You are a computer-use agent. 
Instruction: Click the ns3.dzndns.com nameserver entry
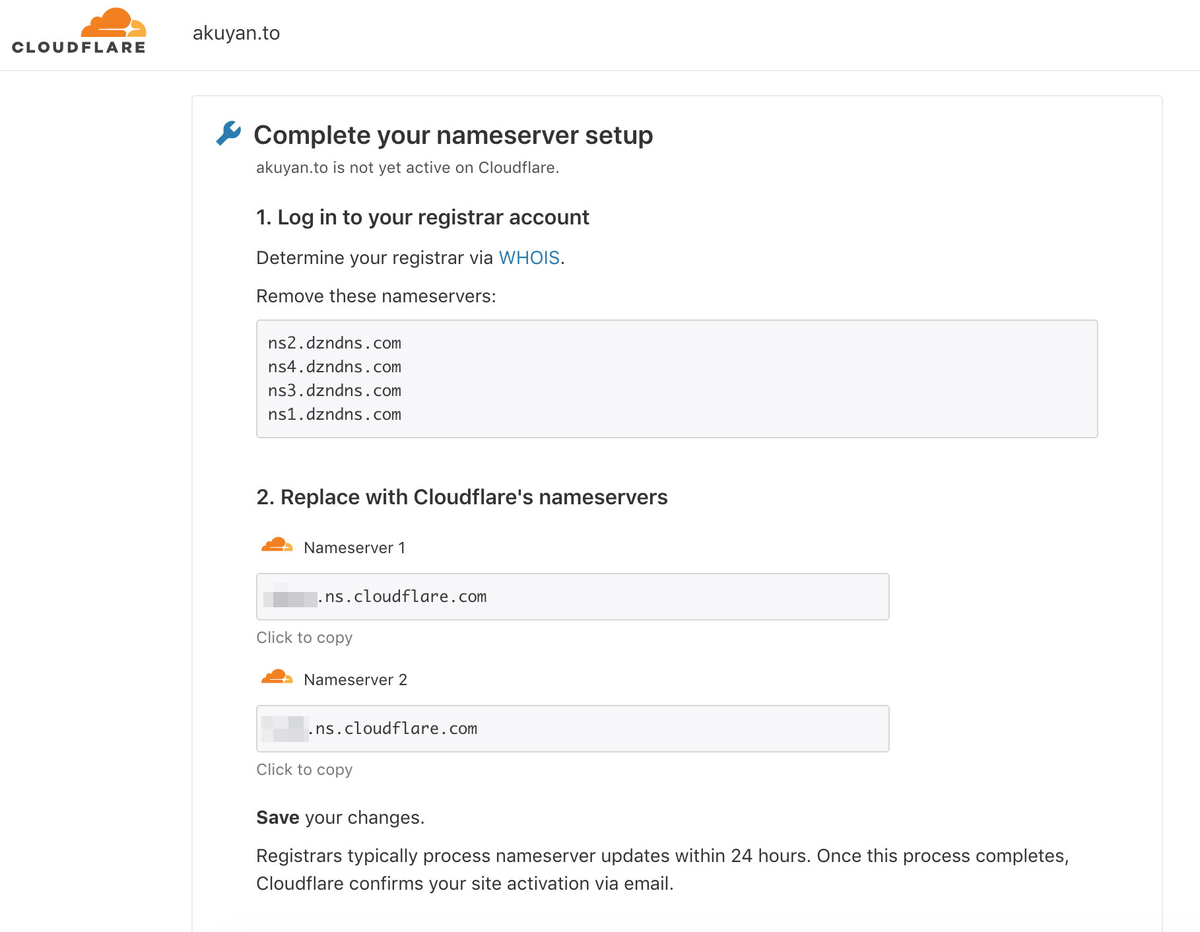point(335,391)
